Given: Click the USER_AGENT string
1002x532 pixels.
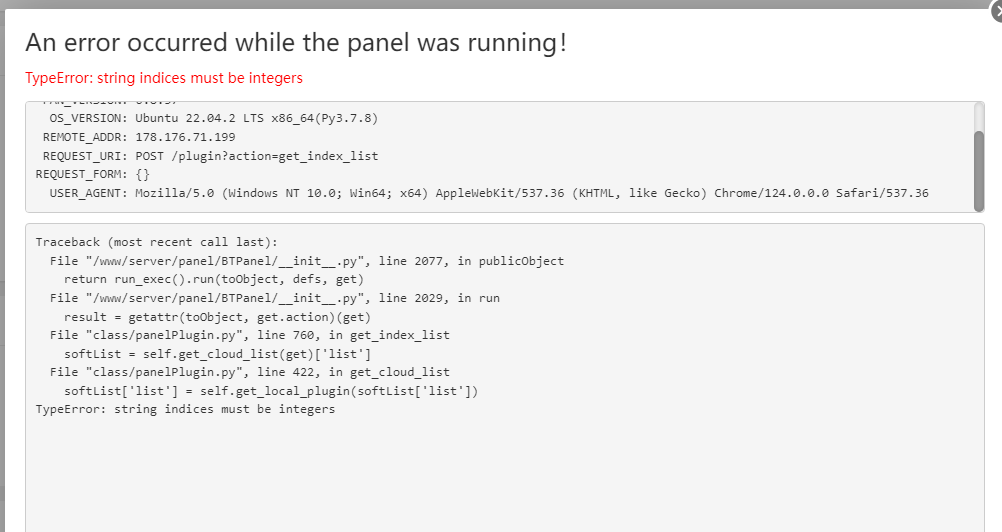Looking at the screenshot, I should [x=531, y=193].
